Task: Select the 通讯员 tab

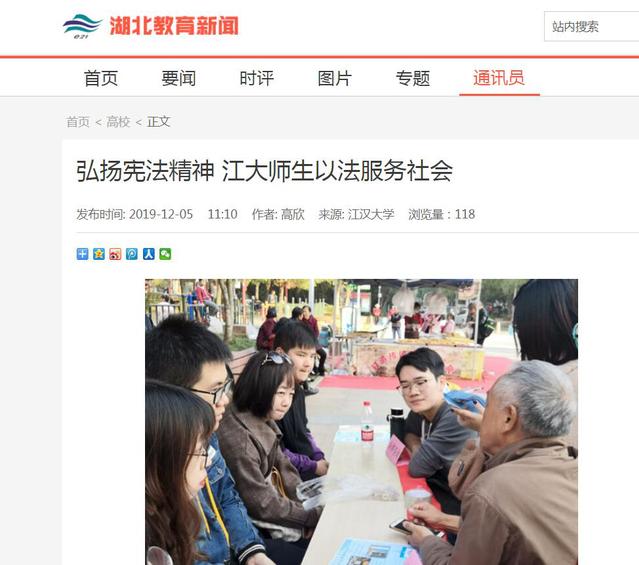Action: pos(499,78)
